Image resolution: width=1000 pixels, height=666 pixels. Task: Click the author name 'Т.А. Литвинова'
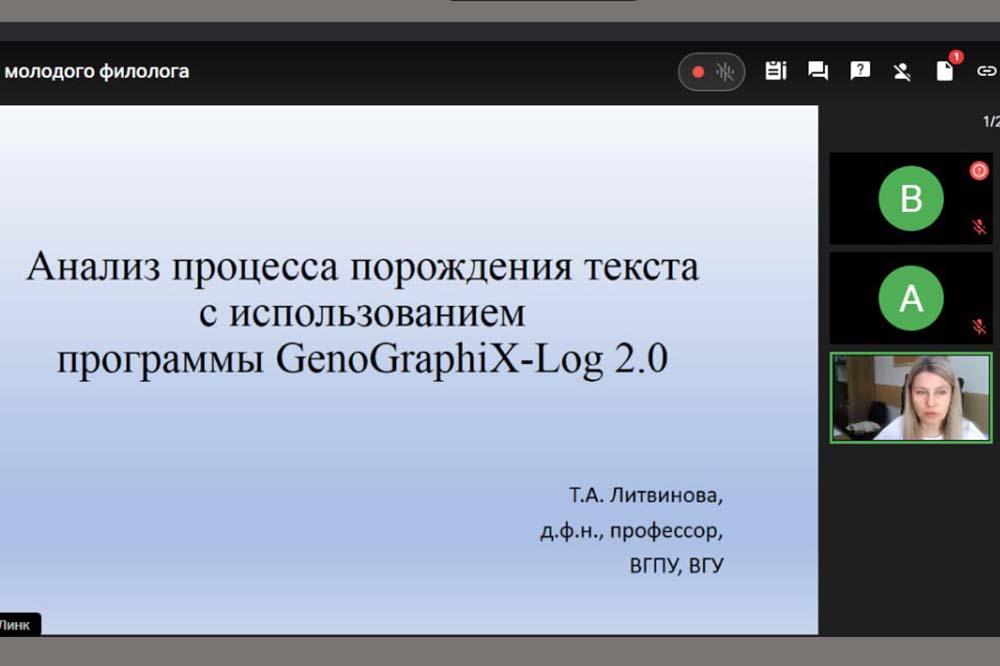[645, 495]
